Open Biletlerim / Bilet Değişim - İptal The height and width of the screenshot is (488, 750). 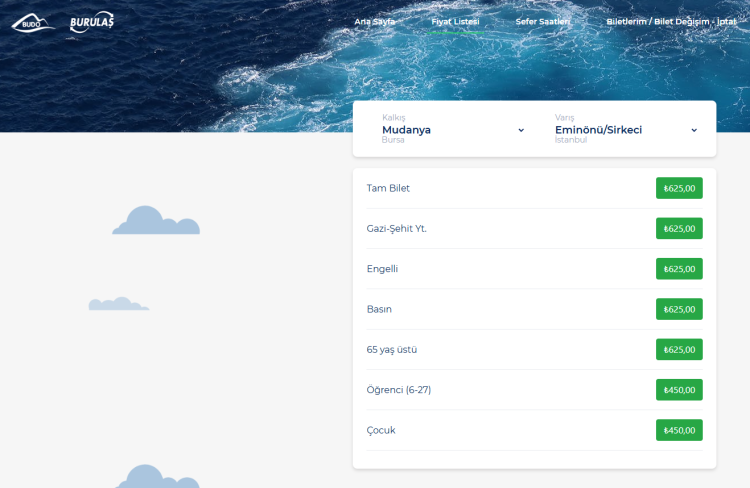tap(671, 21)
